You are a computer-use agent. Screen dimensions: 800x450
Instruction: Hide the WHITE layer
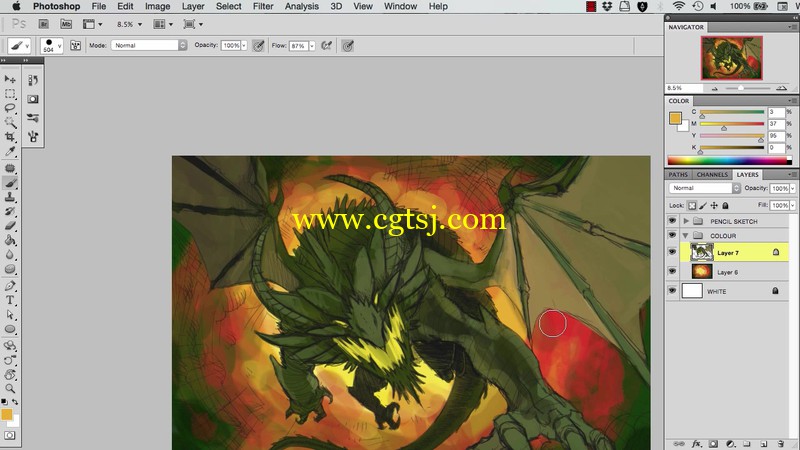point(672,291)
